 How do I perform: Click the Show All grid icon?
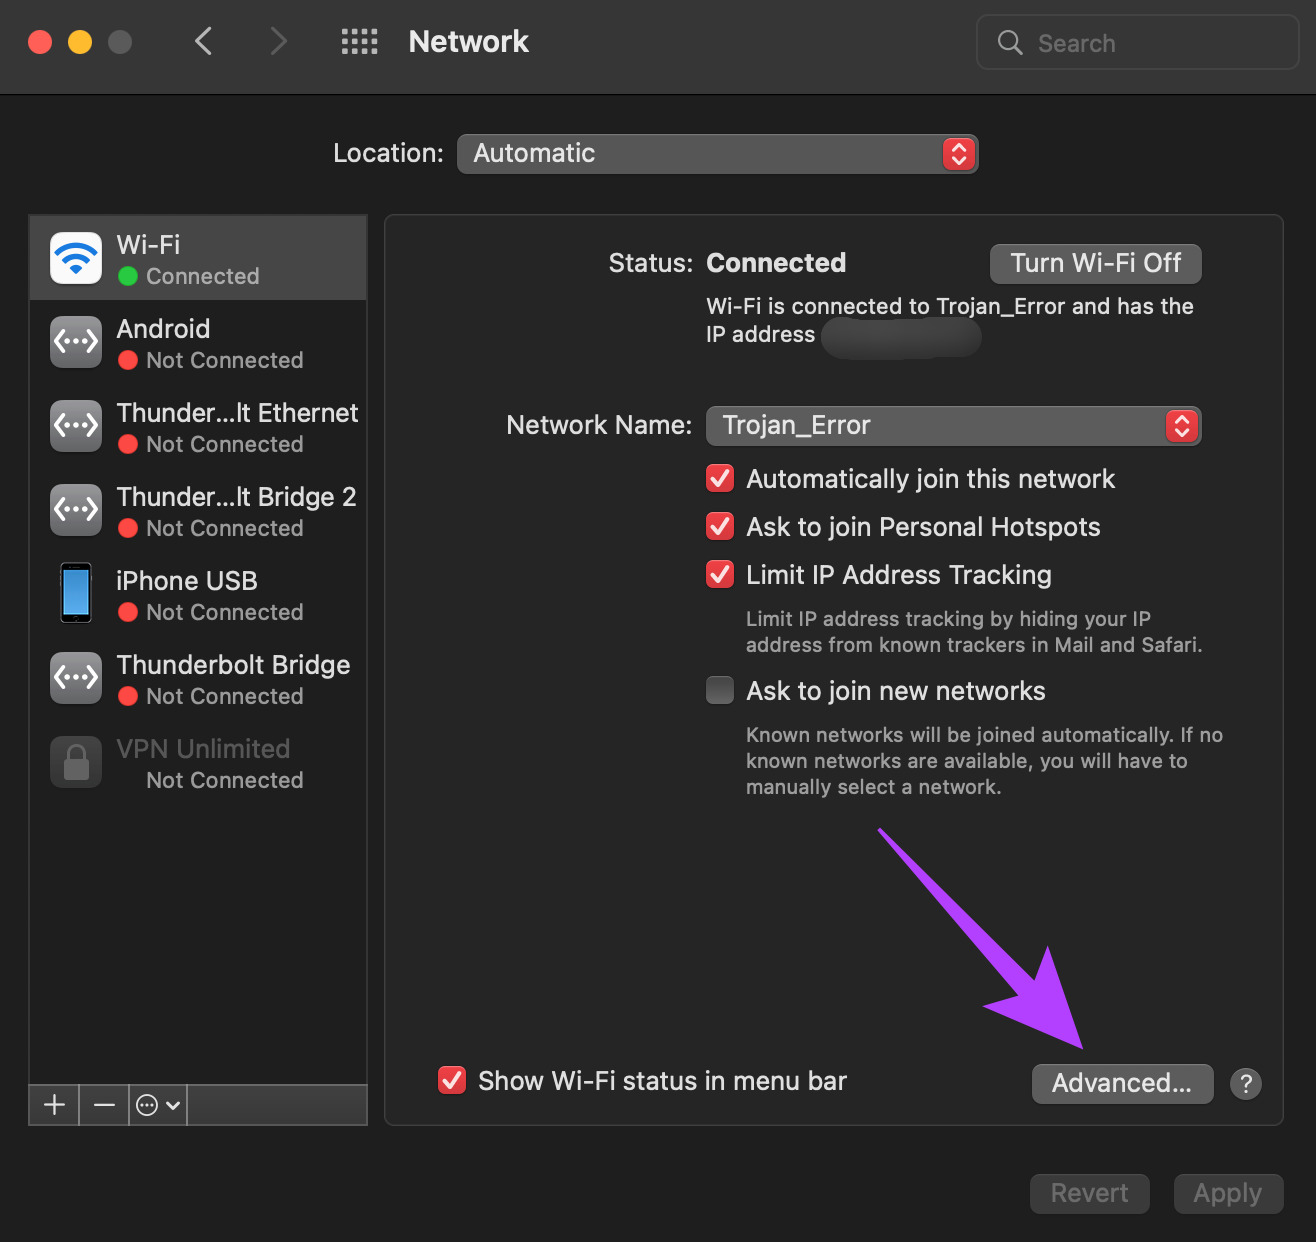coord(359,41)
